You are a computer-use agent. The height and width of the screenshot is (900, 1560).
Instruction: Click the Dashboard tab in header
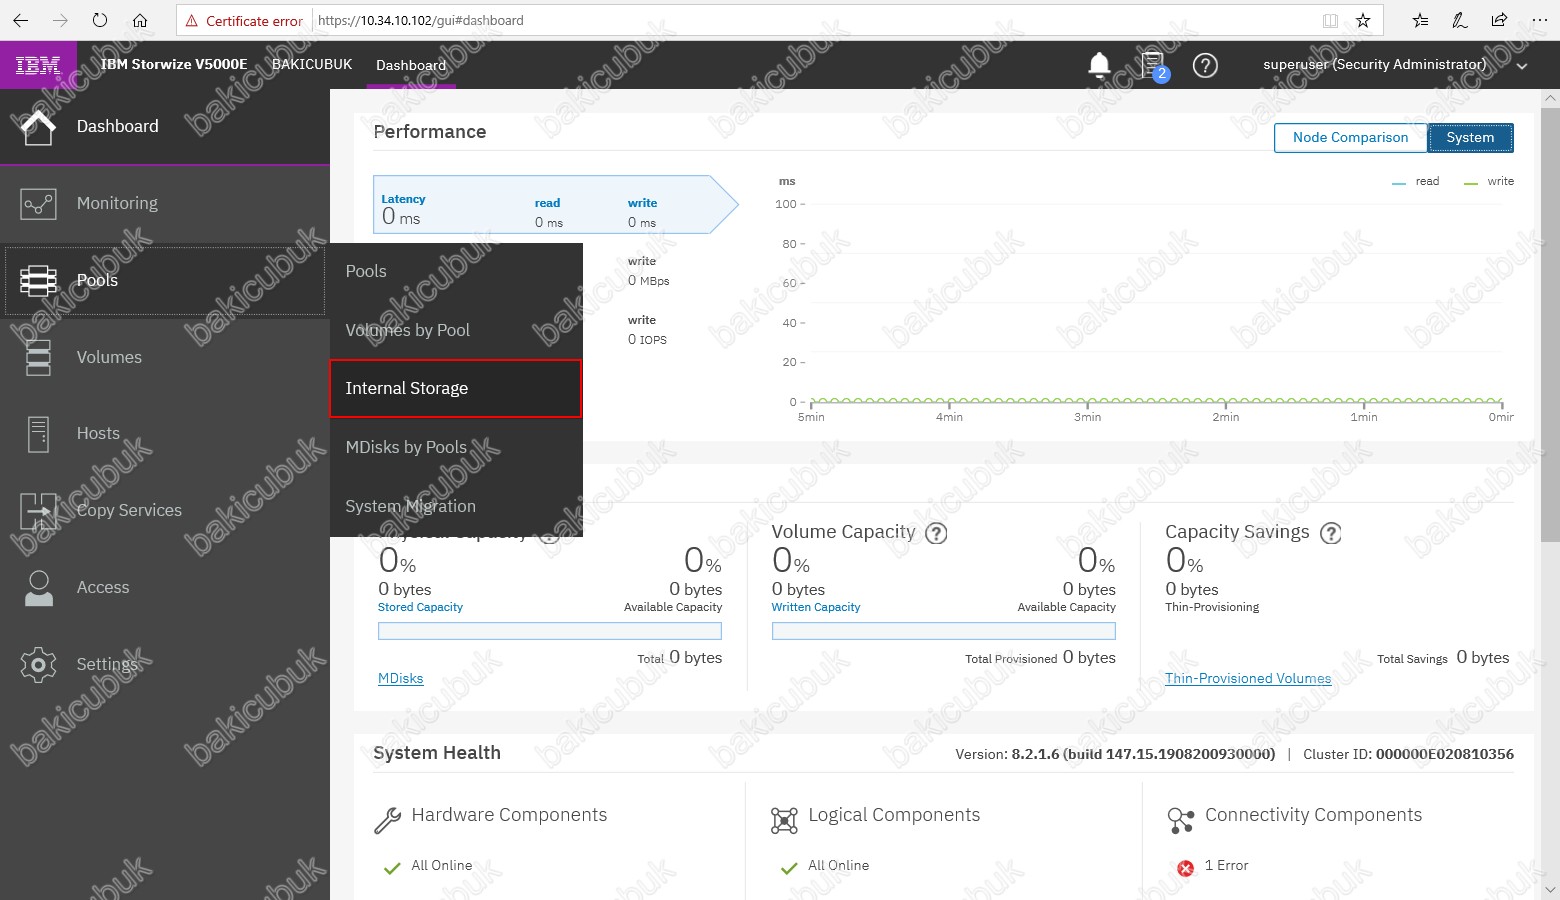click(x=411, y=65)
